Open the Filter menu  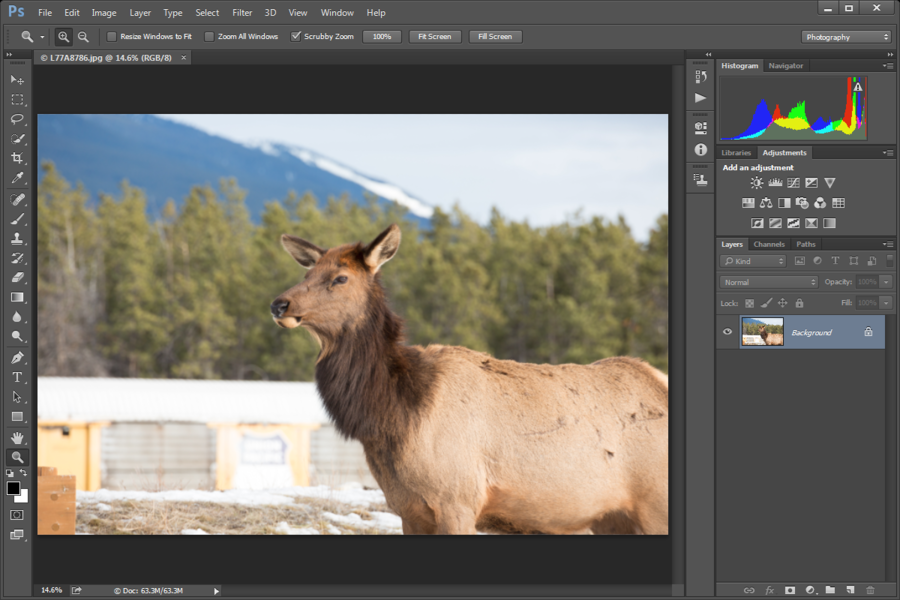(x=242, y=13)
